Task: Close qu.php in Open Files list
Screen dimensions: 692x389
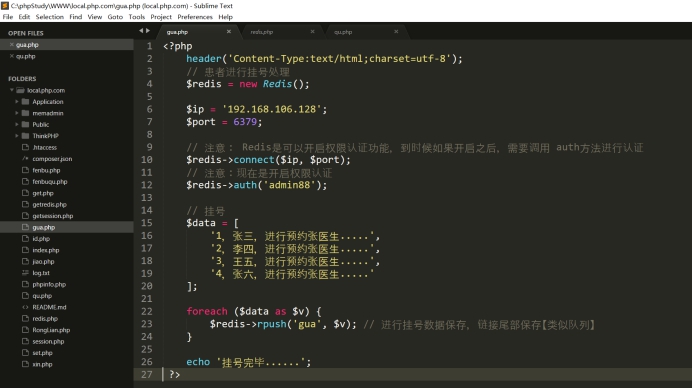Action: tap(11, 56)
